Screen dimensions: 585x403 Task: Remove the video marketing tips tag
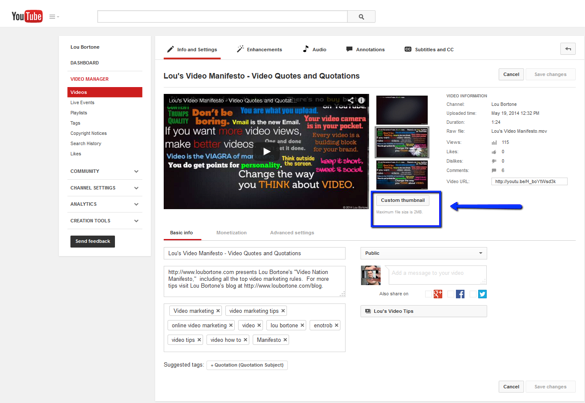[x=283, y=311]
